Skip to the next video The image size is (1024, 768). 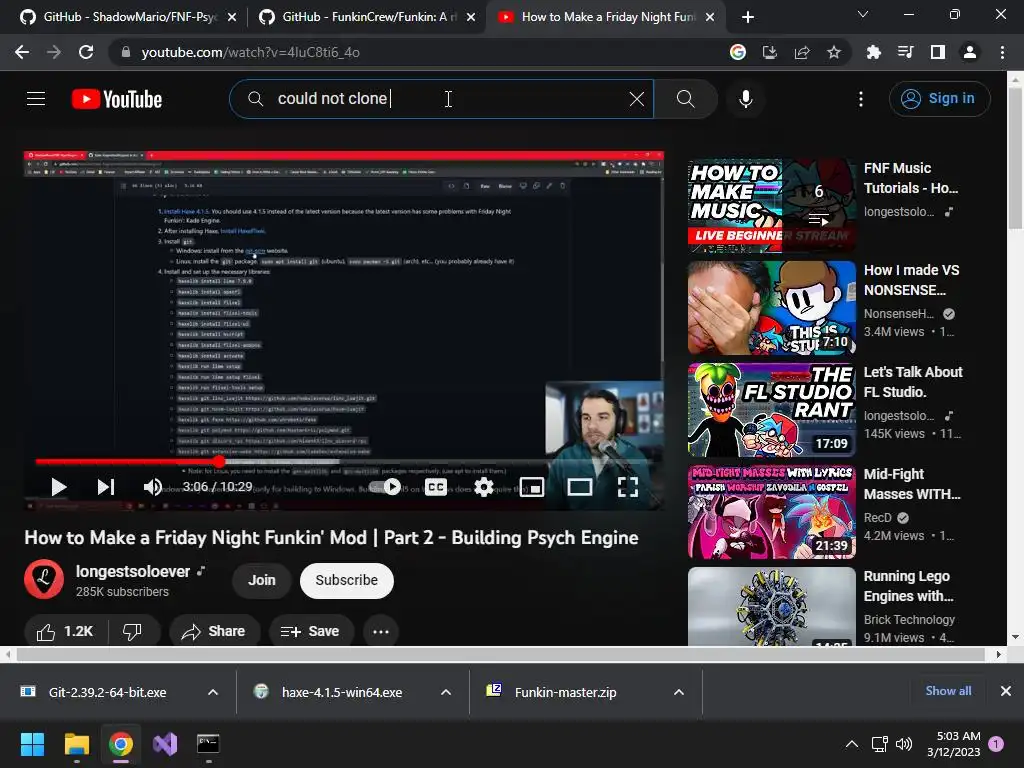point(106,487)
